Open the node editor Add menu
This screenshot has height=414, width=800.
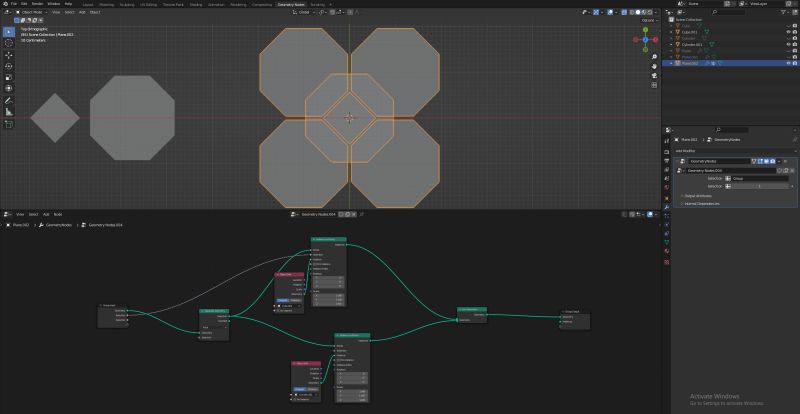point(46,214)
